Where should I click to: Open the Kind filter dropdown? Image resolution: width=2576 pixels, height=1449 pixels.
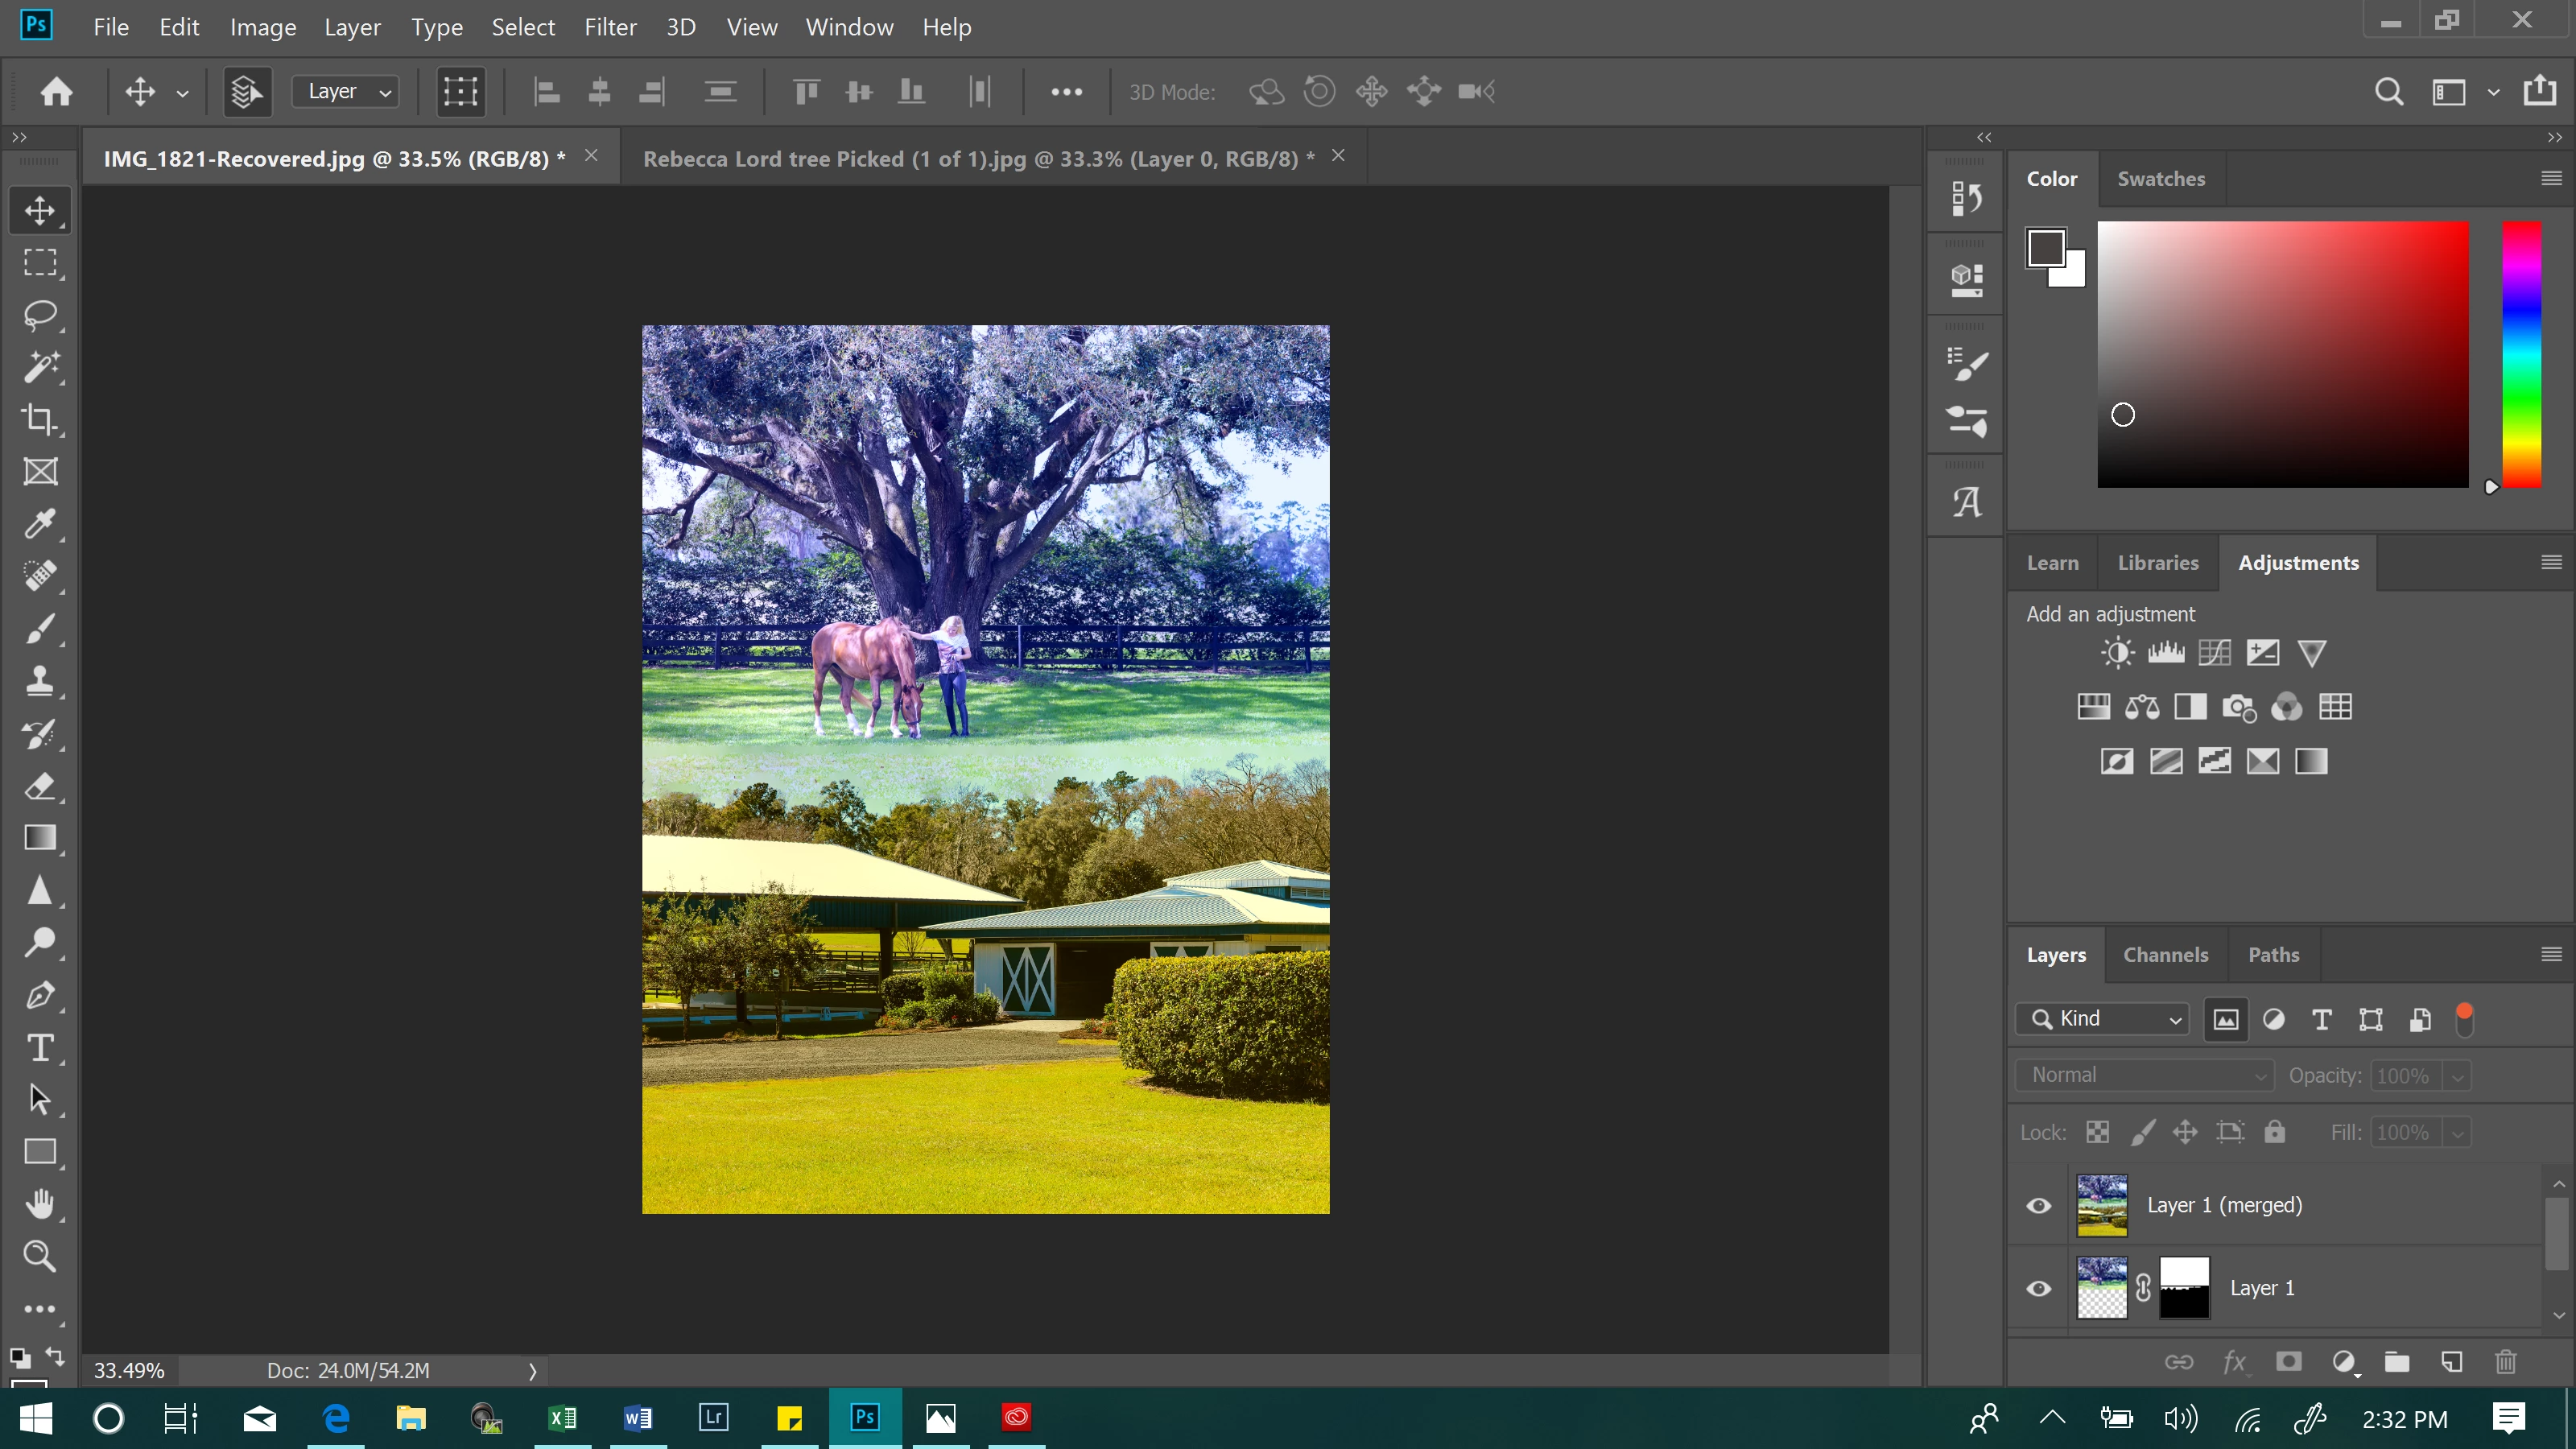click(x=2103, y=1018)
